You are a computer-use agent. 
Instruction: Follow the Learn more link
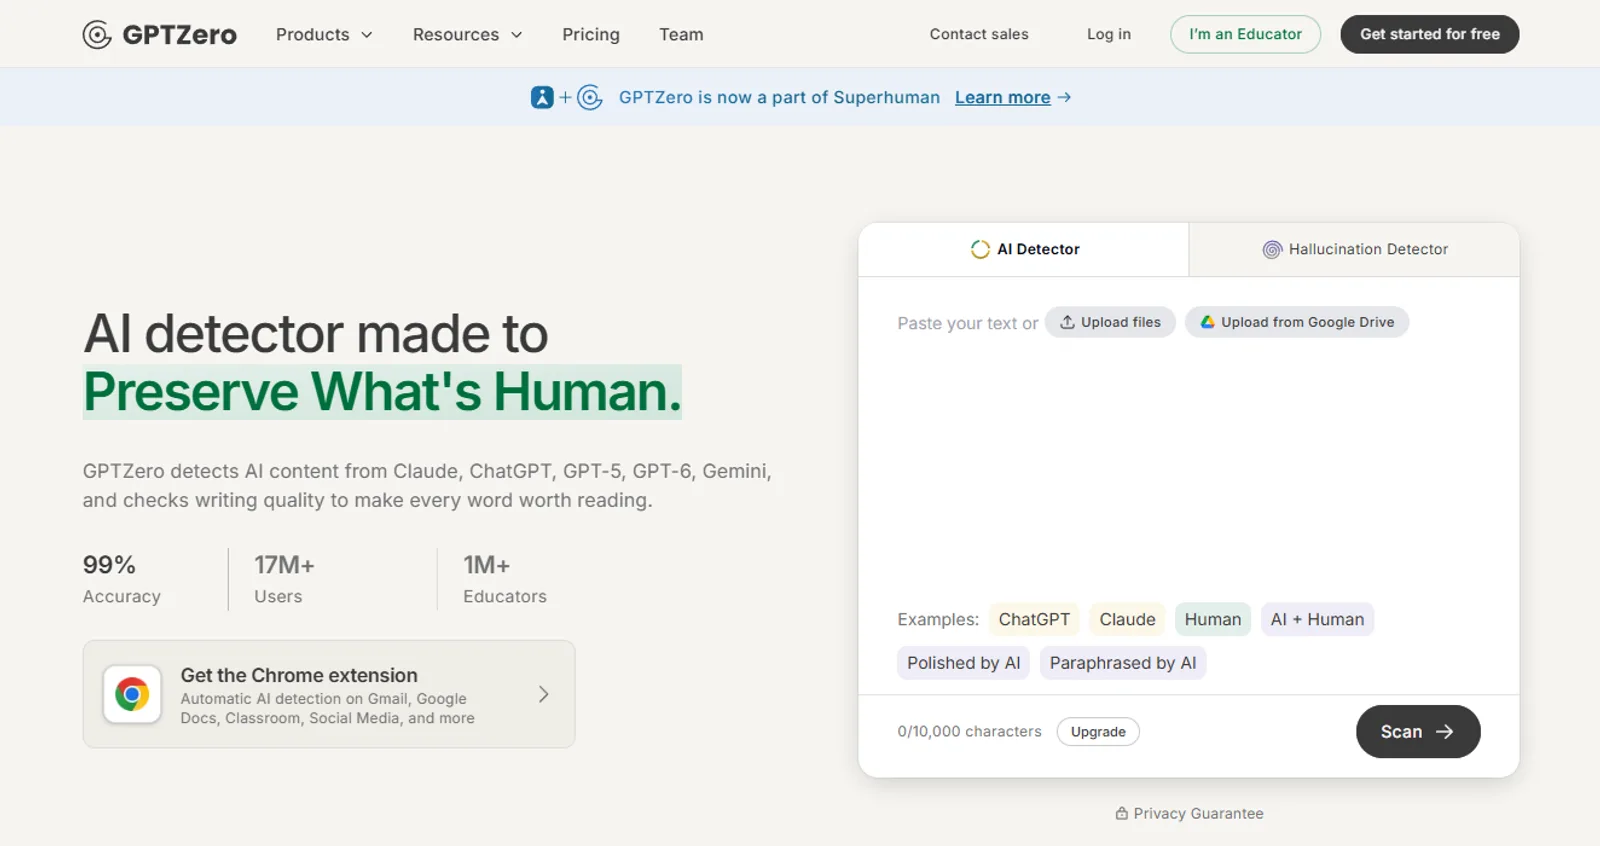1002,97
